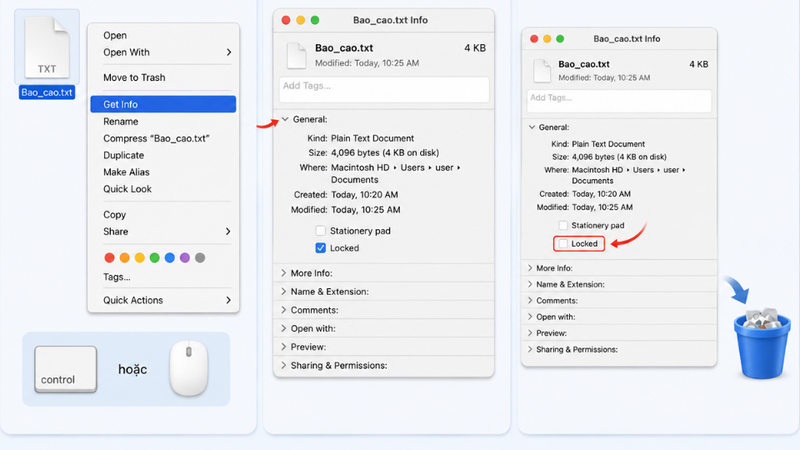Apply the blue tag color
Image resolution: width=800 pixels, height=450 pixels.
pyautogui.click(x=170, y=258)
